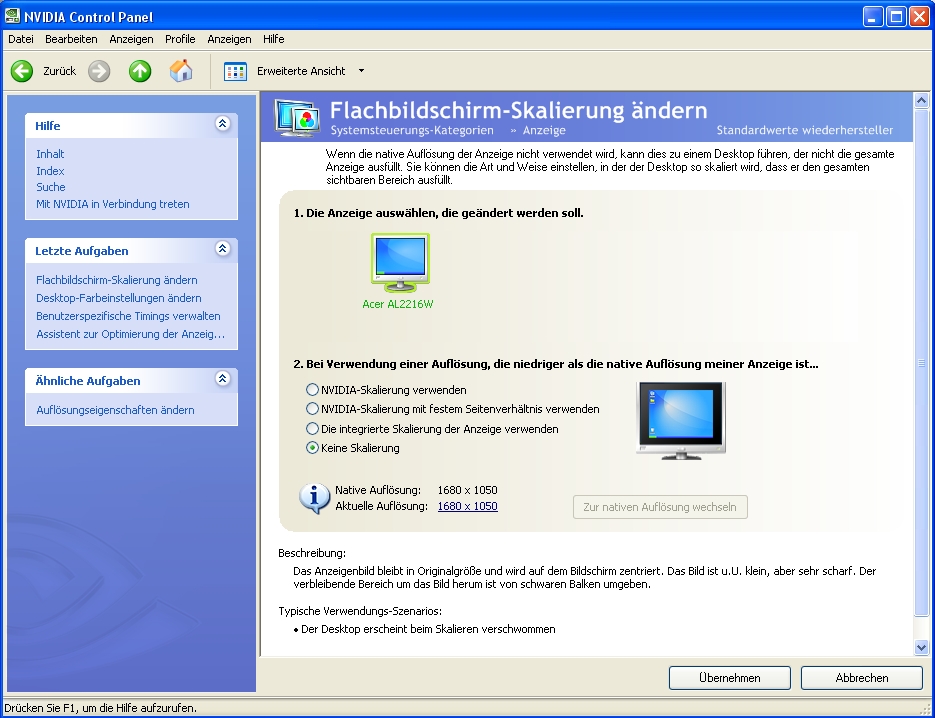This screenshot has height=718, width=935.
Task: Collapse the Hilfe panel
Action: tap(222, 124)
